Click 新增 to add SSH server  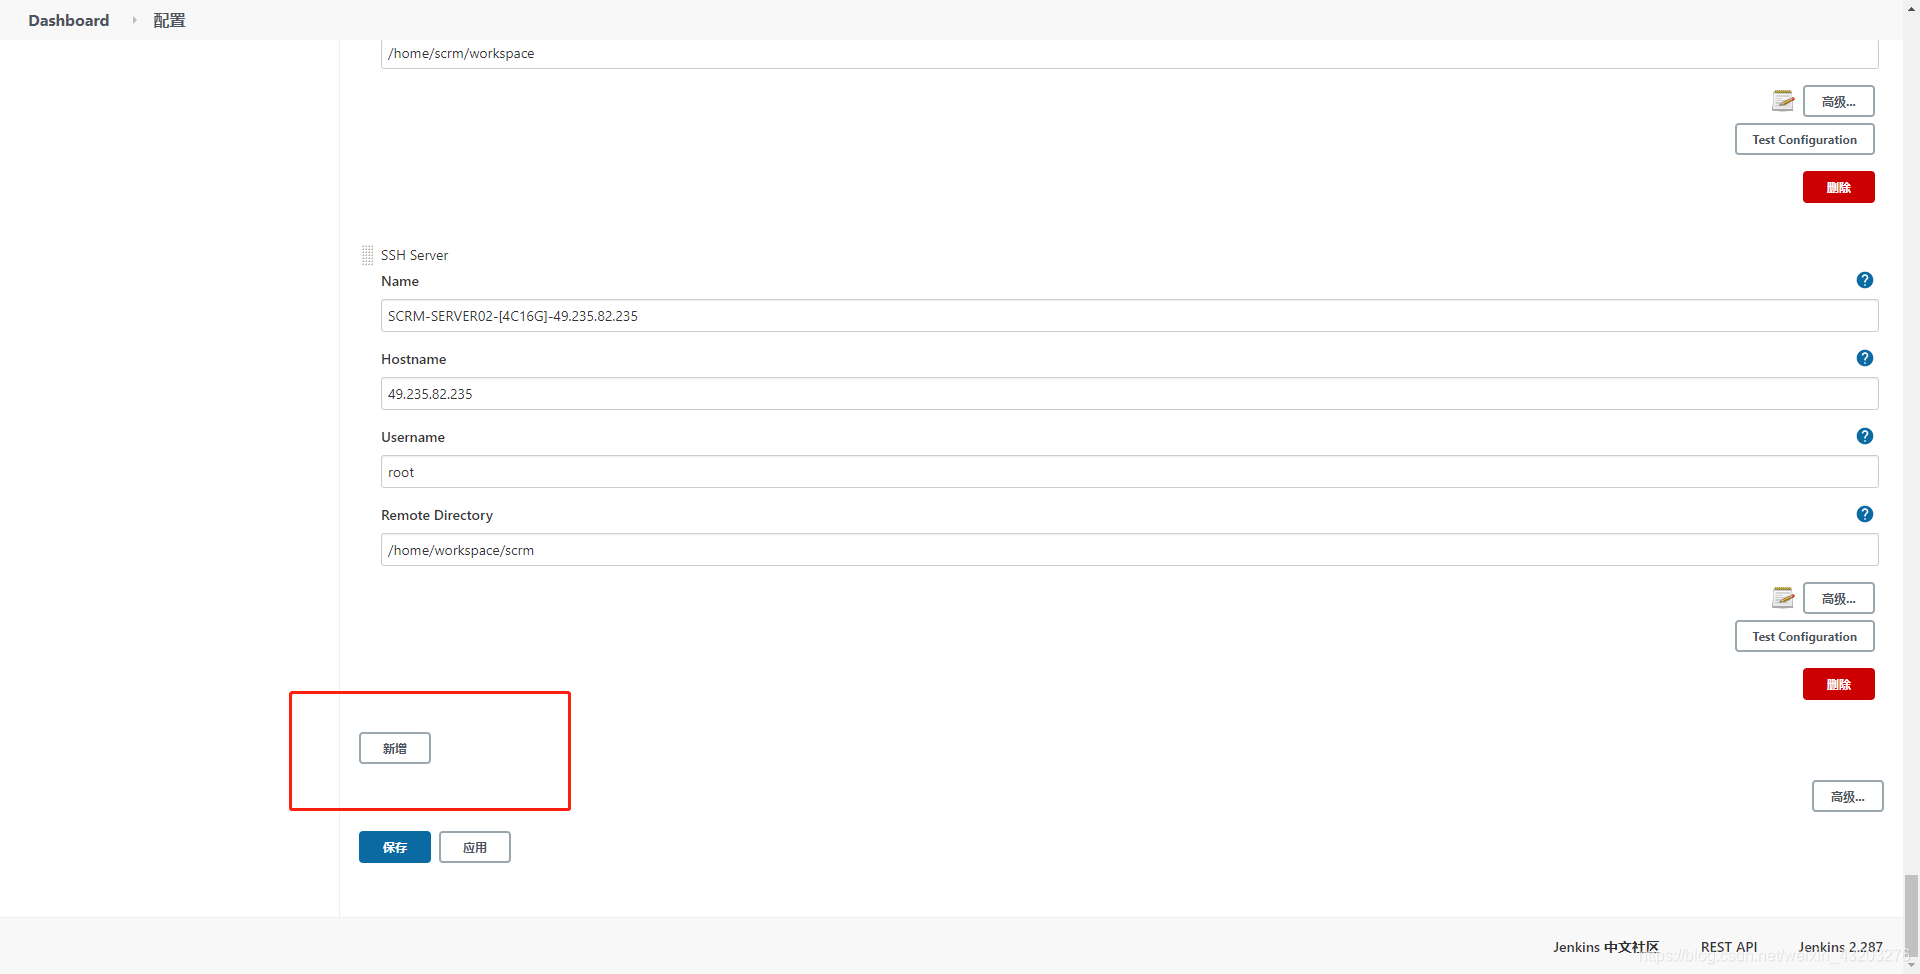pyautogui.click(x=394, y=748)
